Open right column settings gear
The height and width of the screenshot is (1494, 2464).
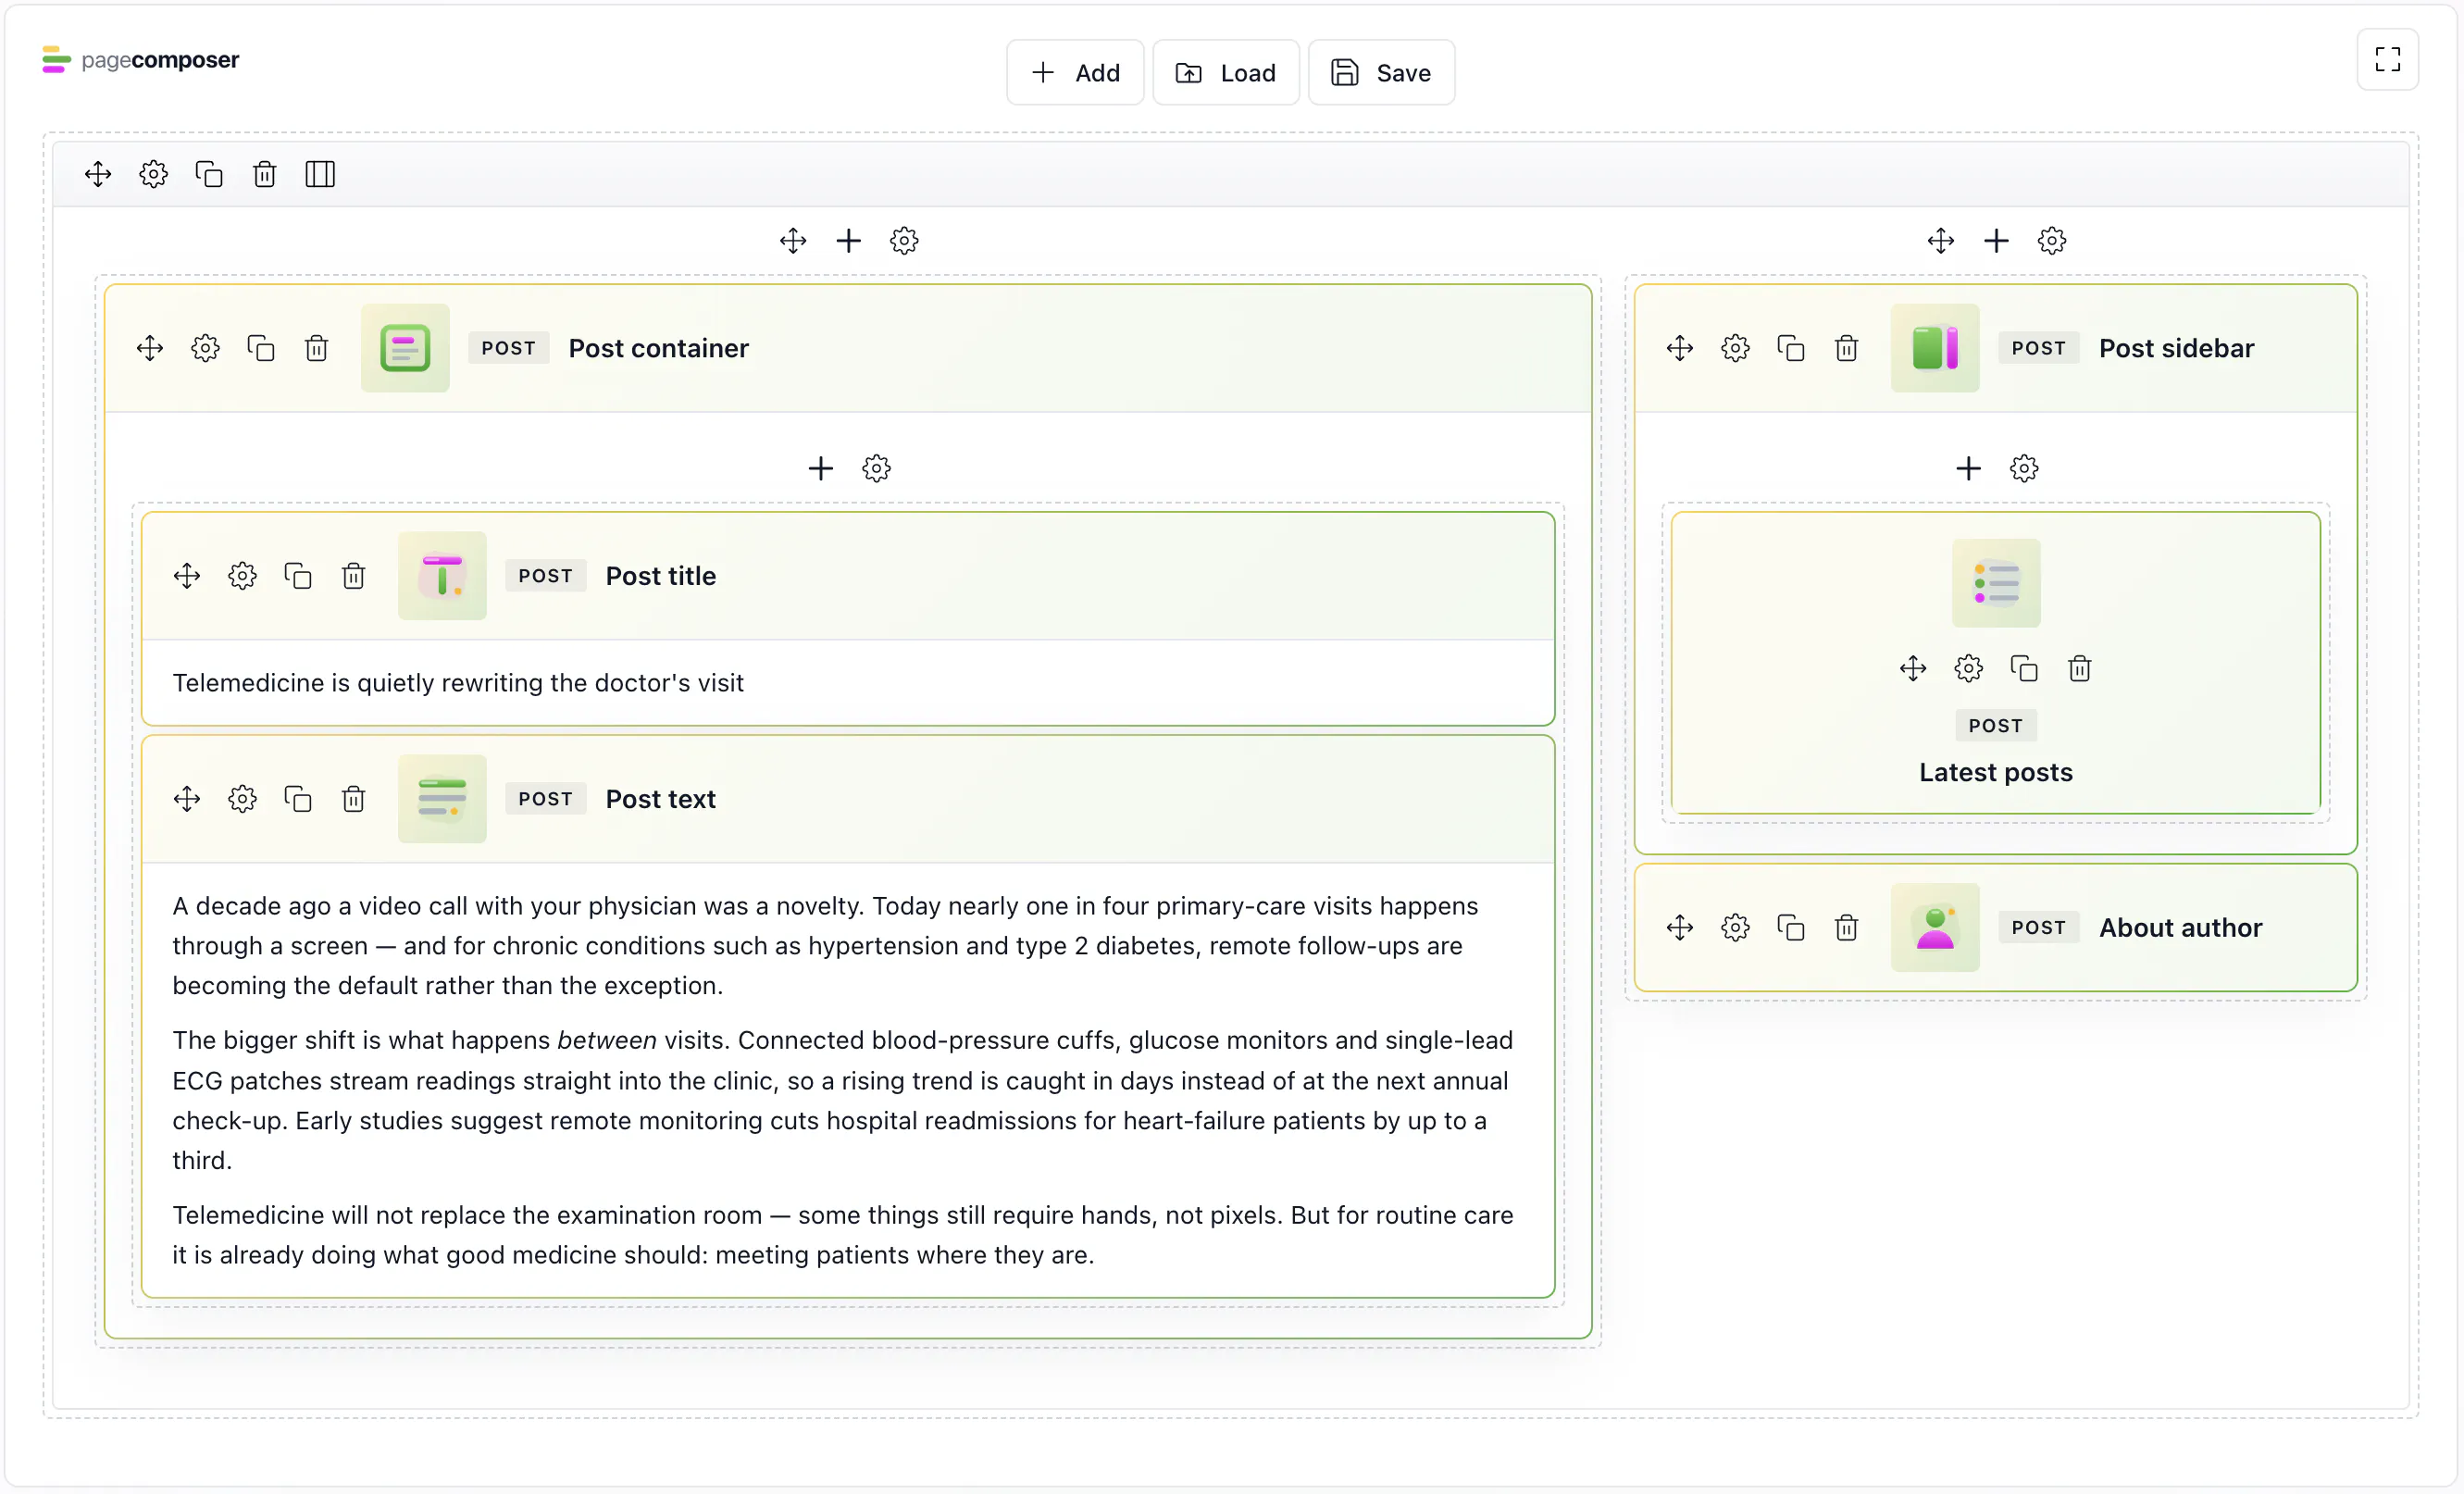(2051, 241)
